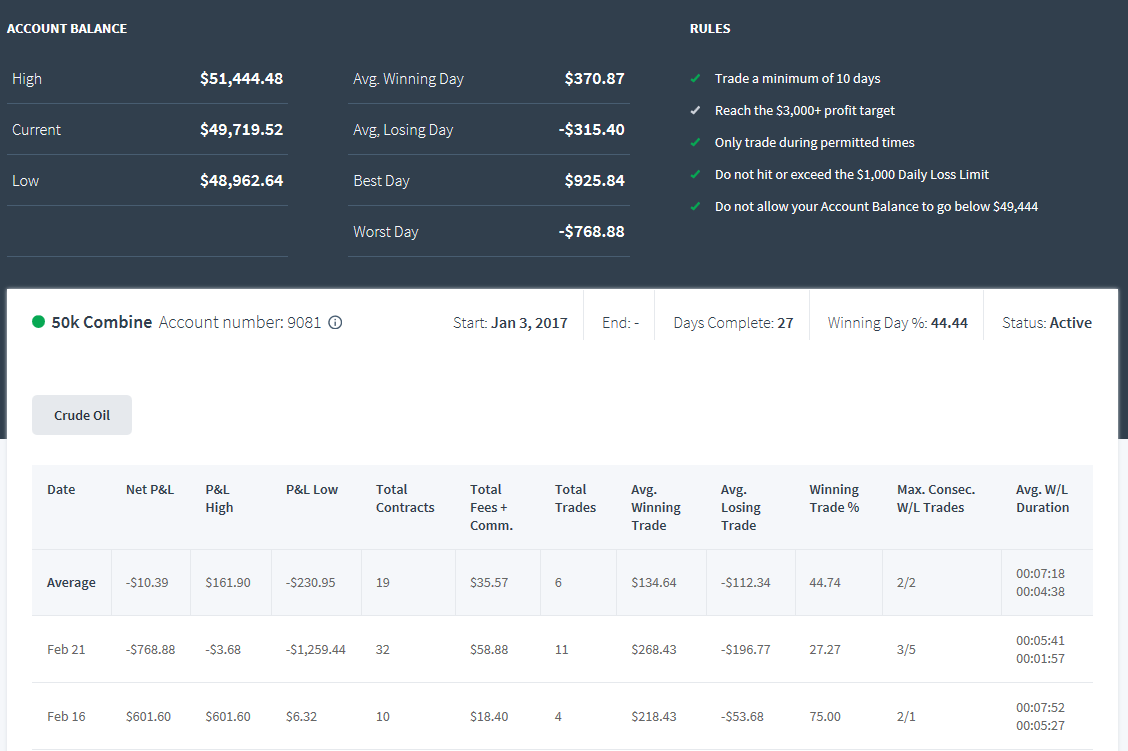
Task: Click checkmark beside Account Balance rule
Action: coord(695,206)
